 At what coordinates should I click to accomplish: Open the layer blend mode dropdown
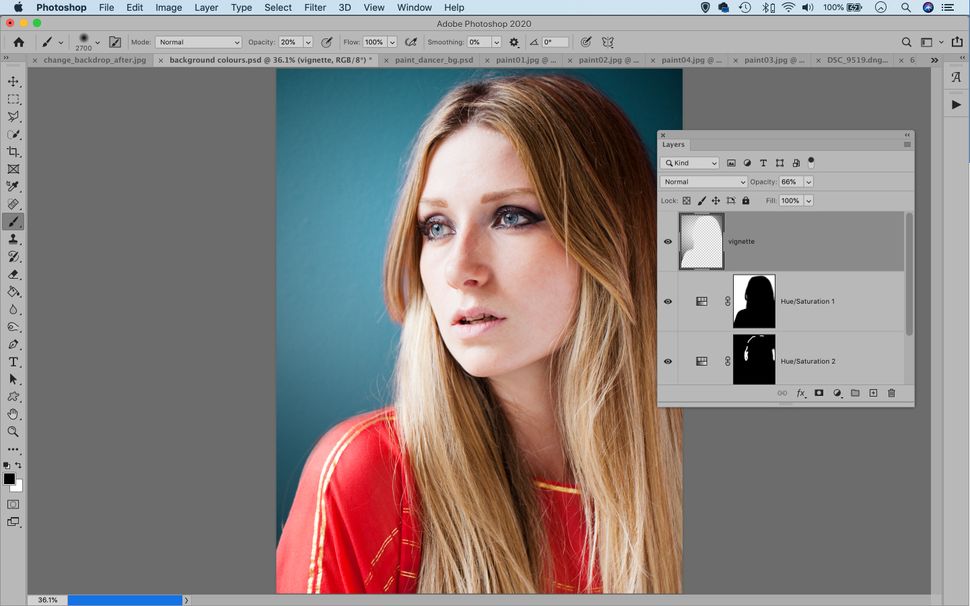[703, 181]
